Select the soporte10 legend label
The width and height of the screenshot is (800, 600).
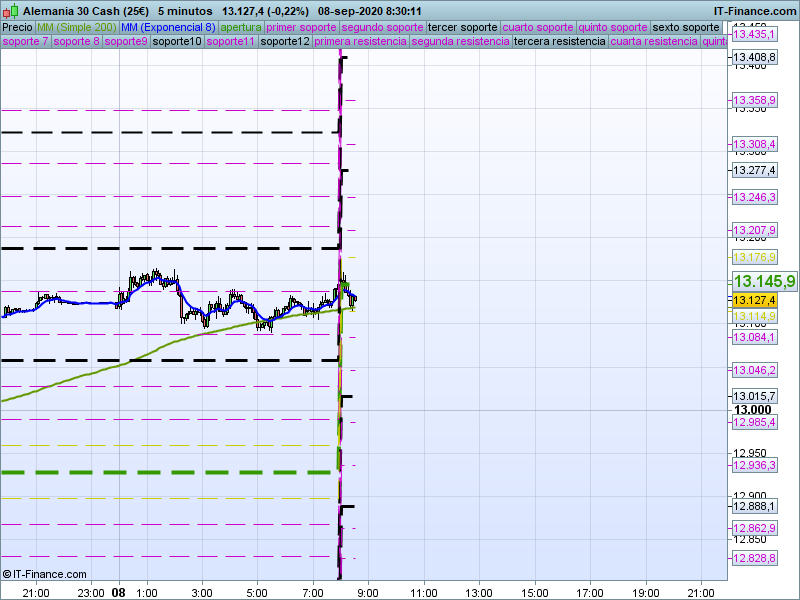click(x=177, y=42)
